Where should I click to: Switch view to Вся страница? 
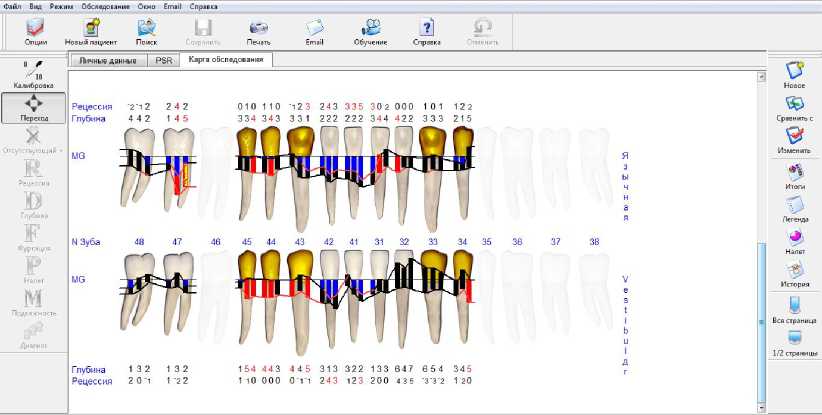tap(794, 309)
